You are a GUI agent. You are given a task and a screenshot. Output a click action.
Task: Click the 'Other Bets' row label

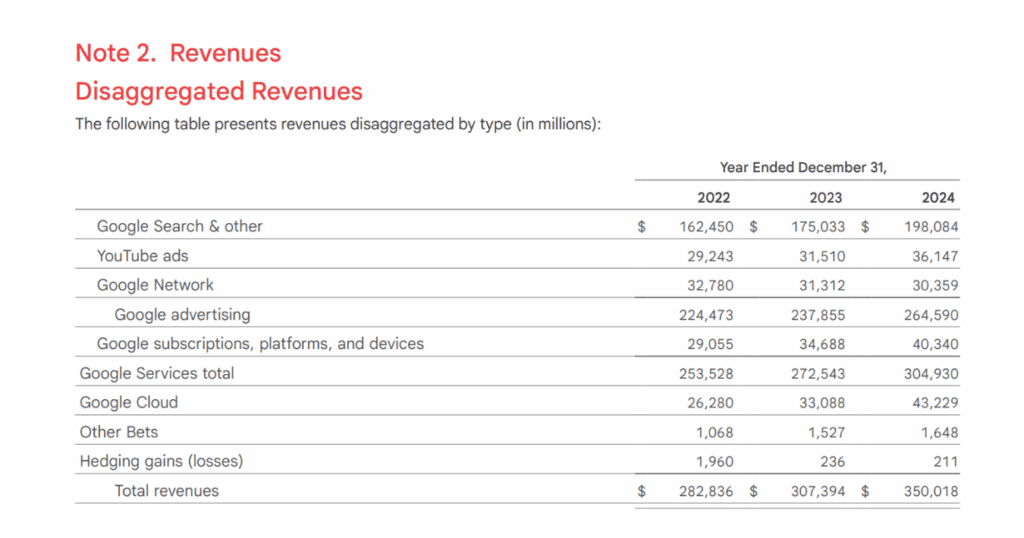pyautogui.click(x=119, y=432)
